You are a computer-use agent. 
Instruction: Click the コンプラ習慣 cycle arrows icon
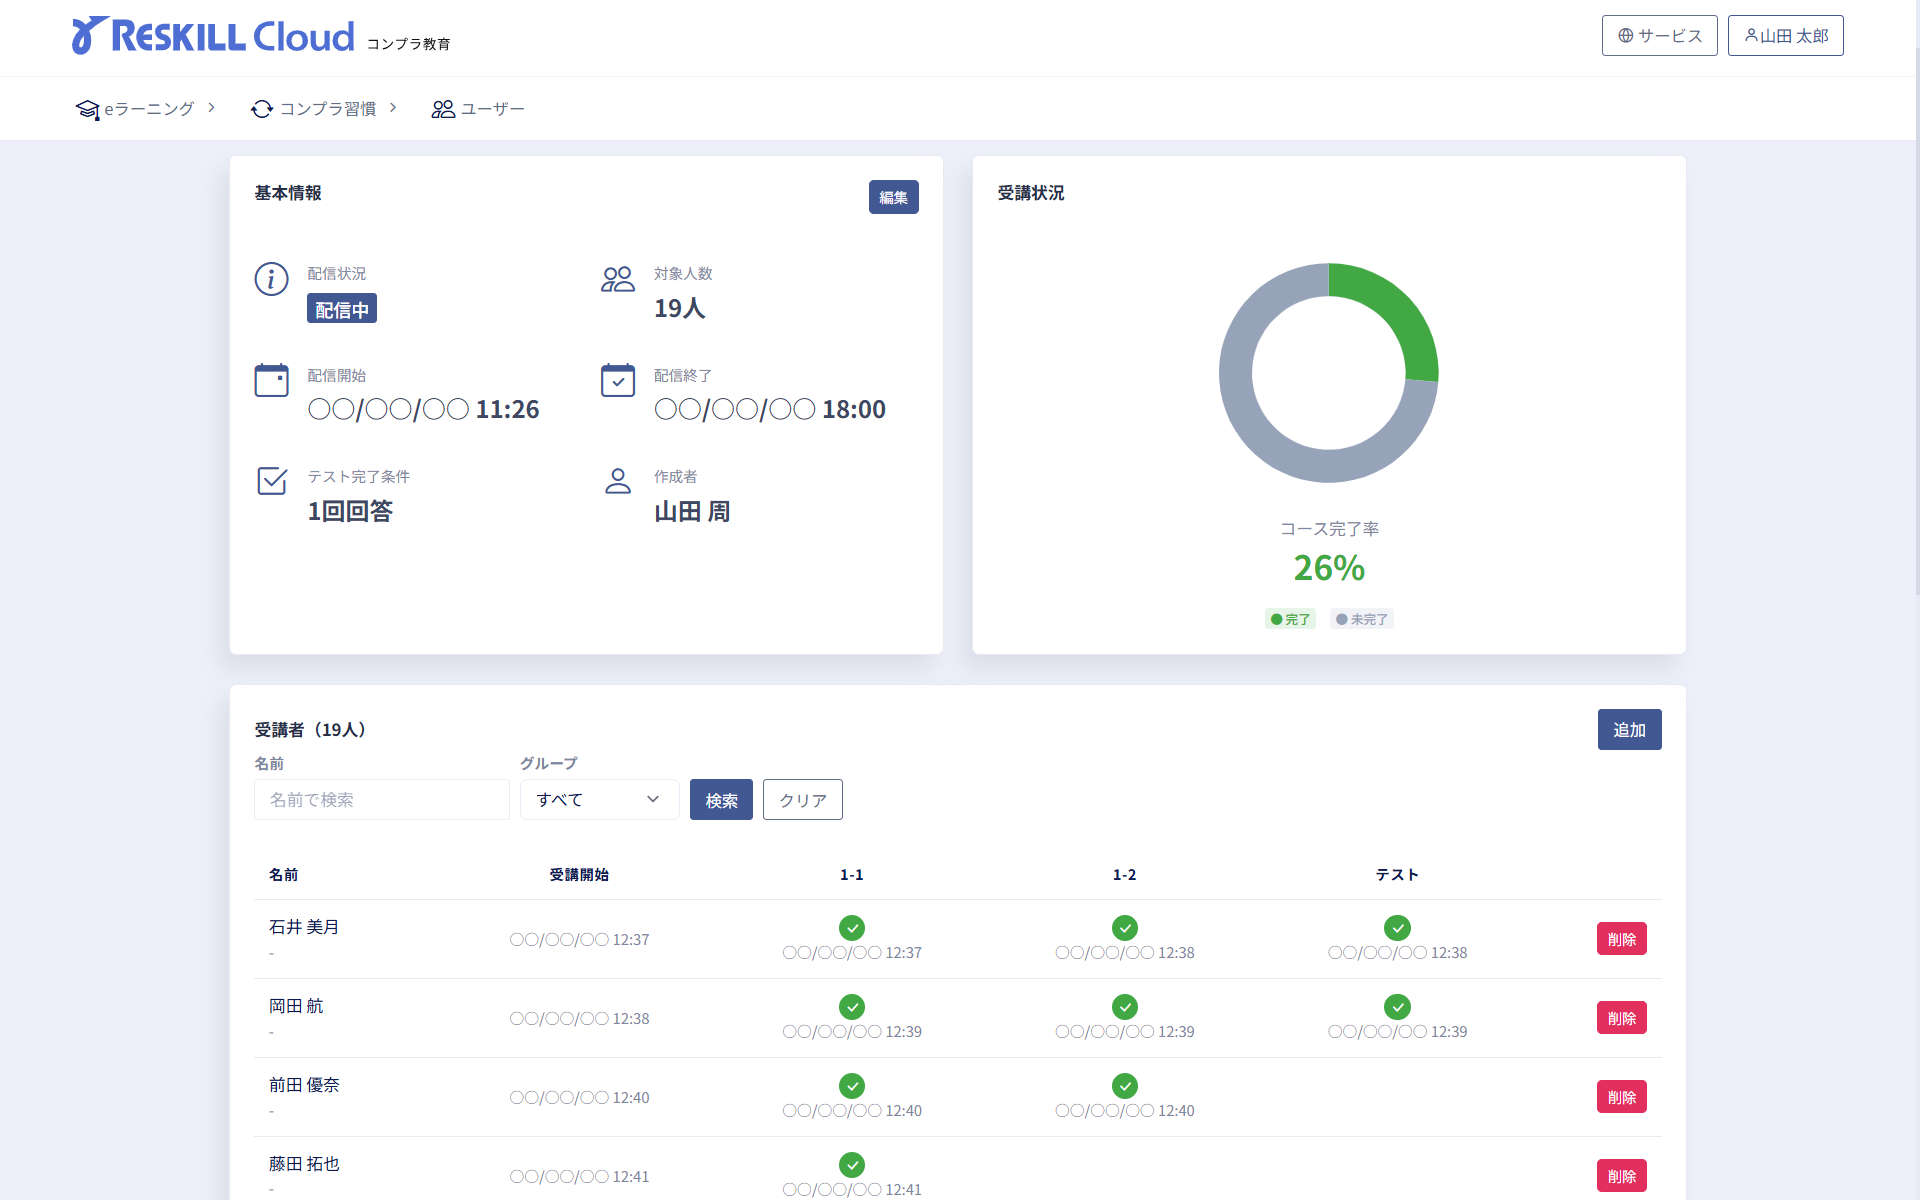[x=262, y=109]
